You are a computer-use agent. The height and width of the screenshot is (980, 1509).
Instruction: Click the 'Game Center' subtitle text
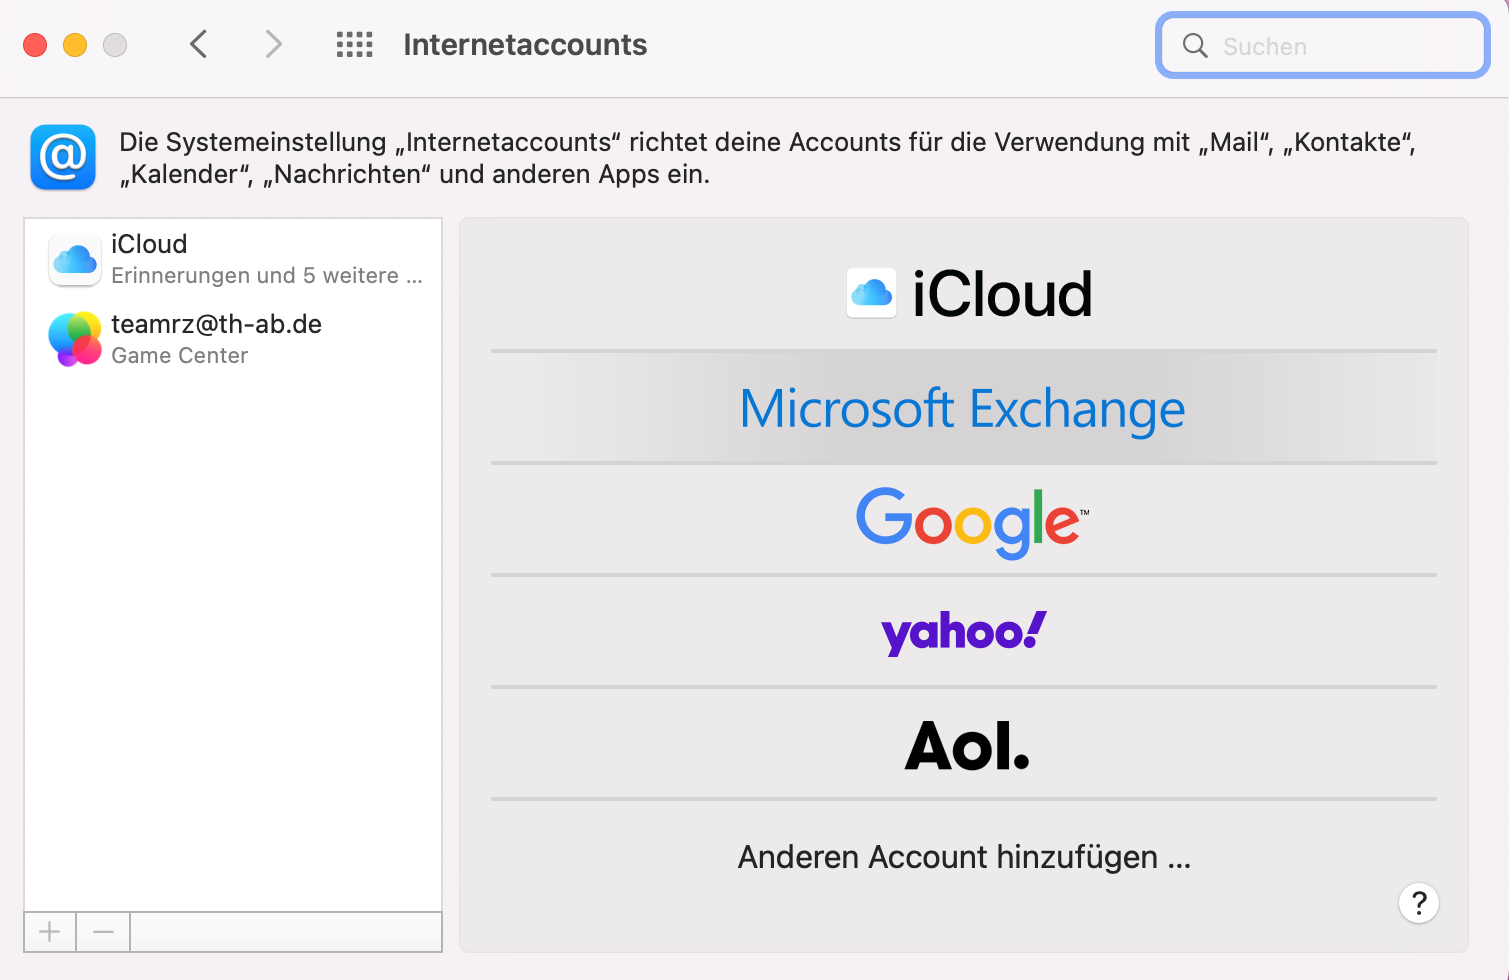pyautogui.click(x=180, y=355)
